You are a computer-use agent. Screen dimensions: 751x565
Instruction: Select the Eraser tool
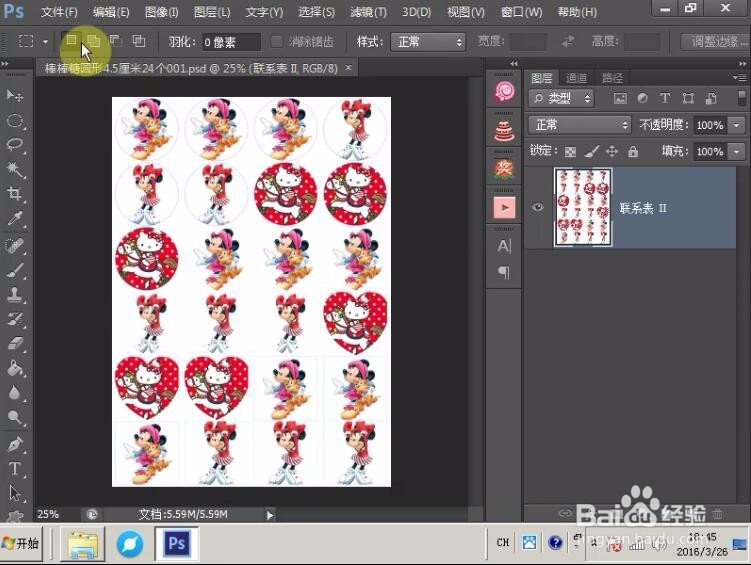[x=15, y=344]
